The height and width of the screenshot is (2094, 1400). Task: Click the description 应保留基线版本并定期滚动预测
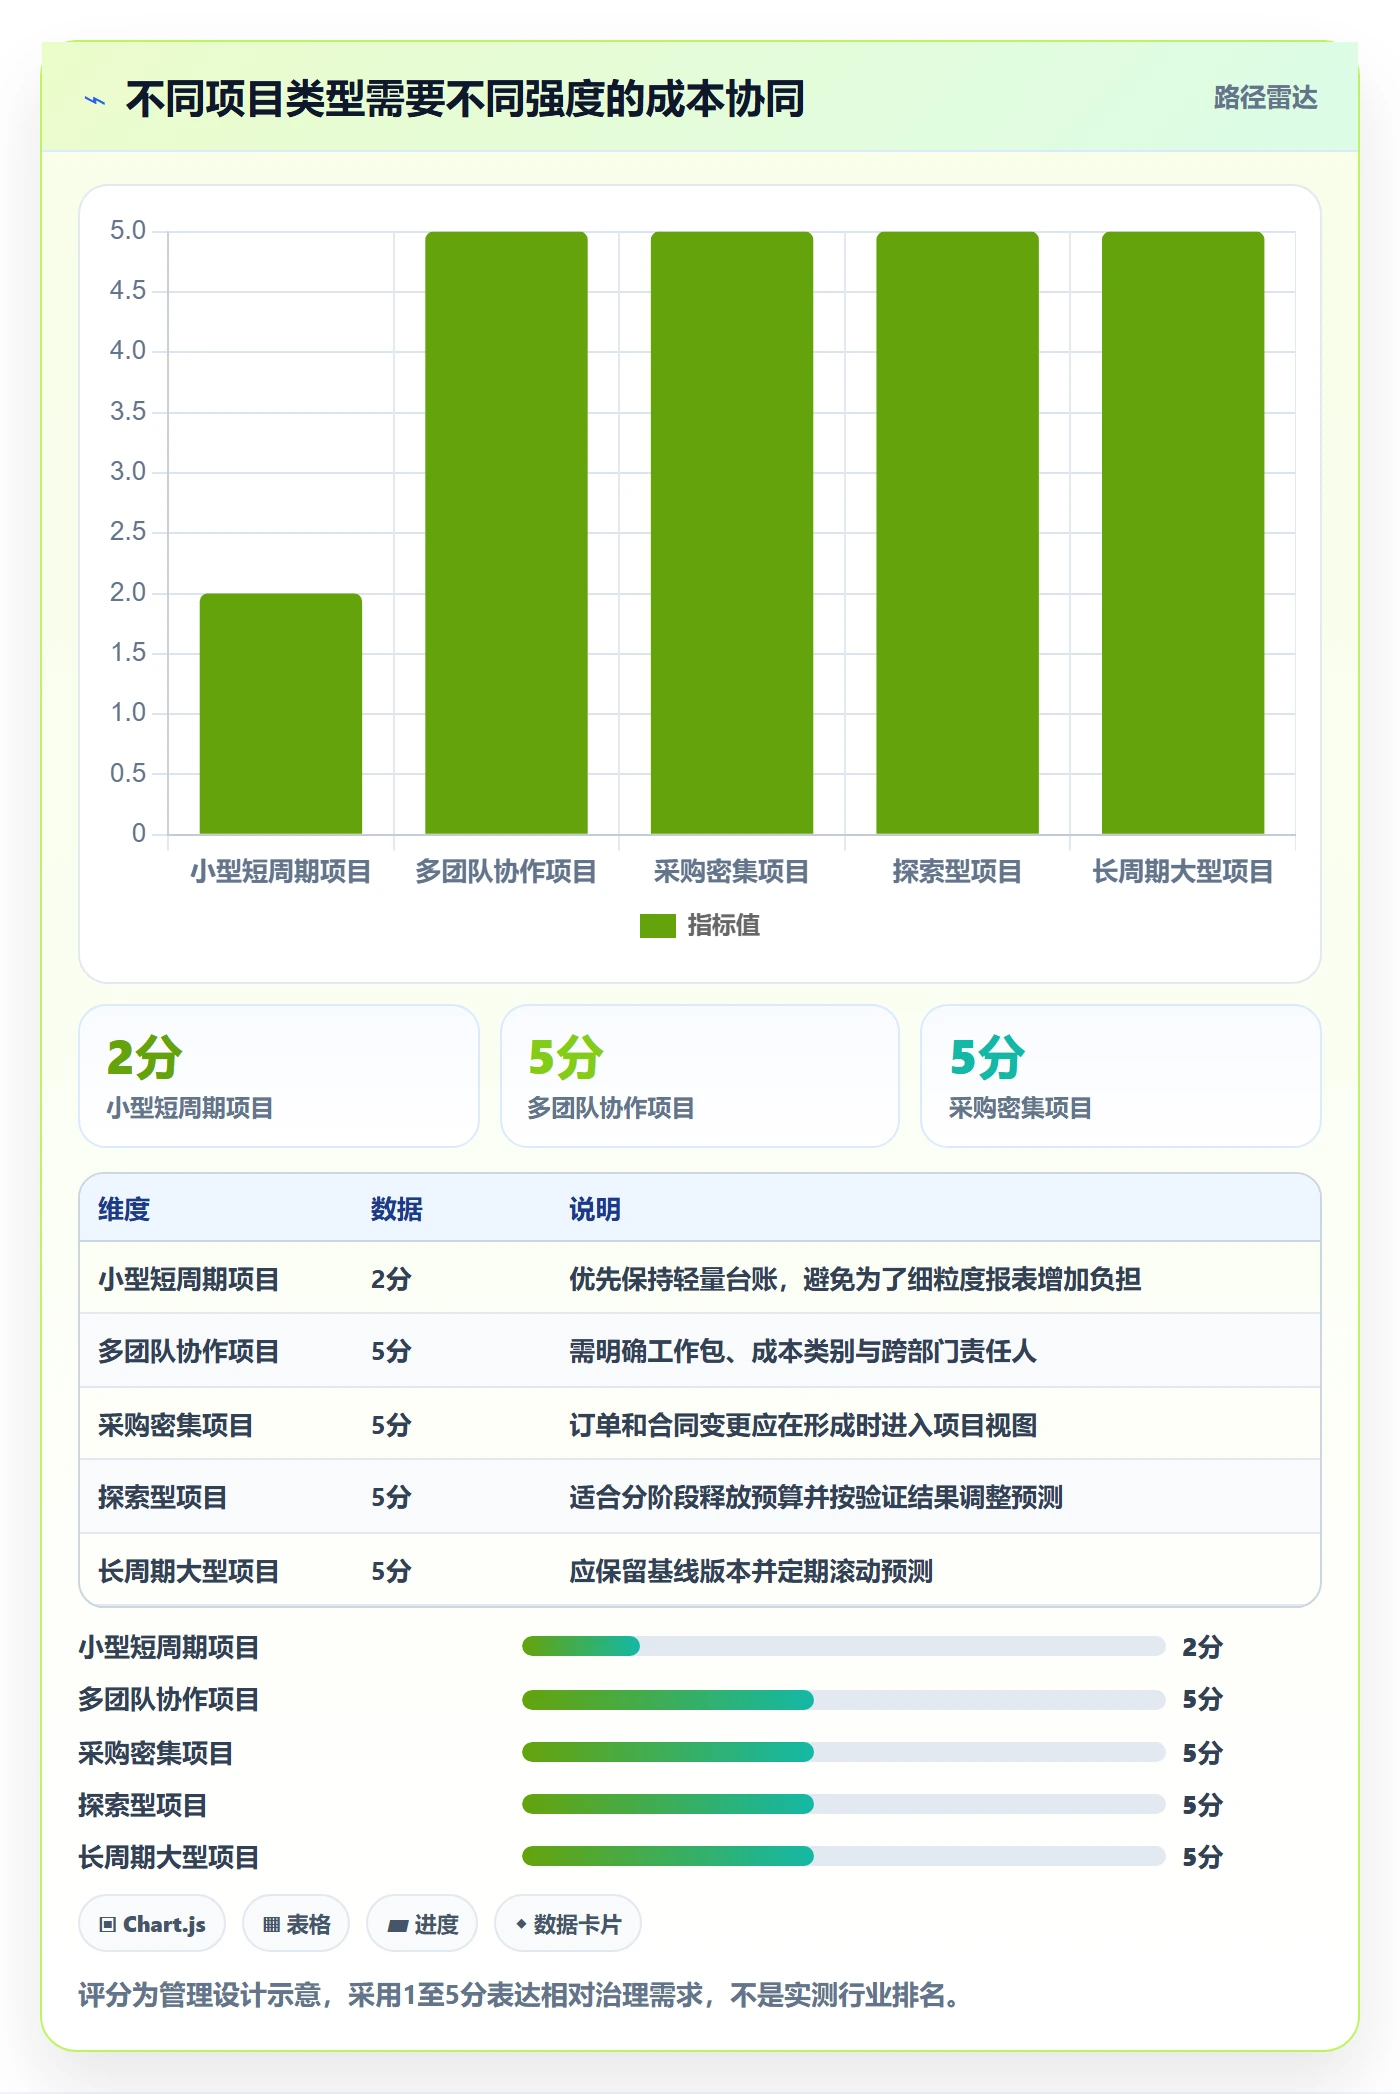click(751, 1571)
